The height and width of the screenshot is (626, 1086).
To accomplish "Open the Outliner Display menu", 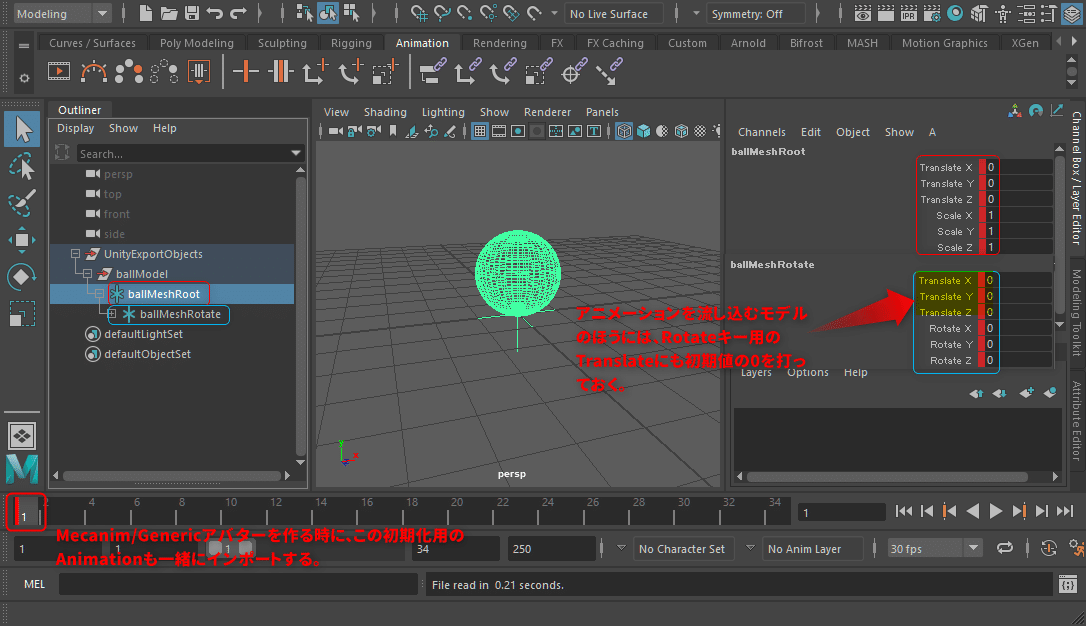I will 75,128.
